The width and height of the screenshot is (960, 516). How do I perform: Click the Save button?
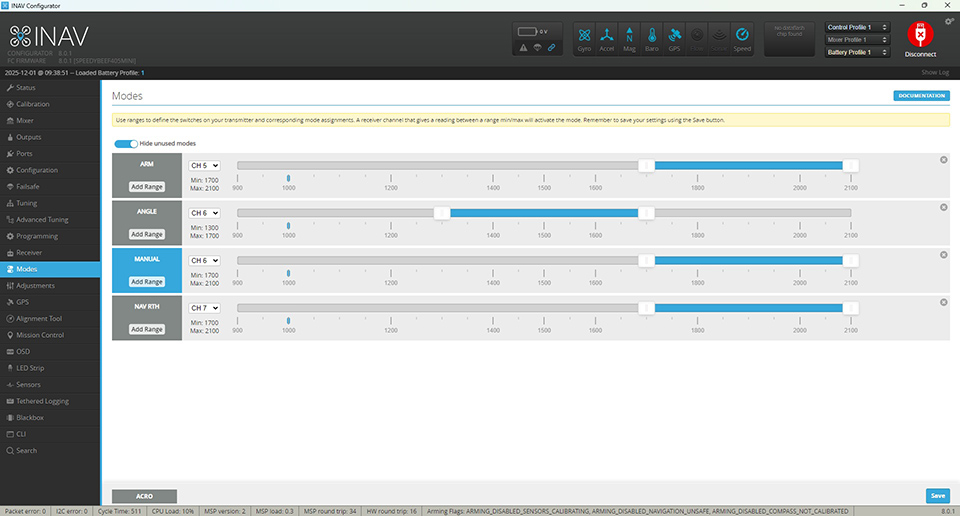click(x=937, y=495)
